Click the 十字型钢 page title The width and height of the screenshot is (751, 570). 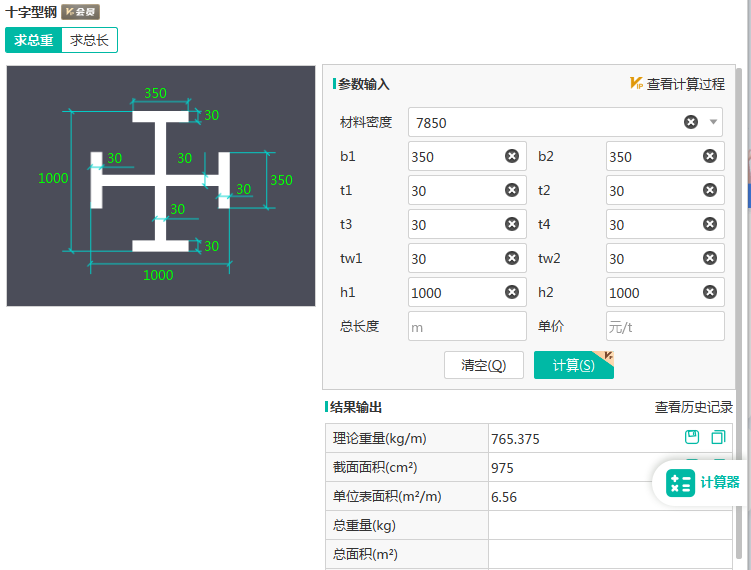[x=31, y=12]
